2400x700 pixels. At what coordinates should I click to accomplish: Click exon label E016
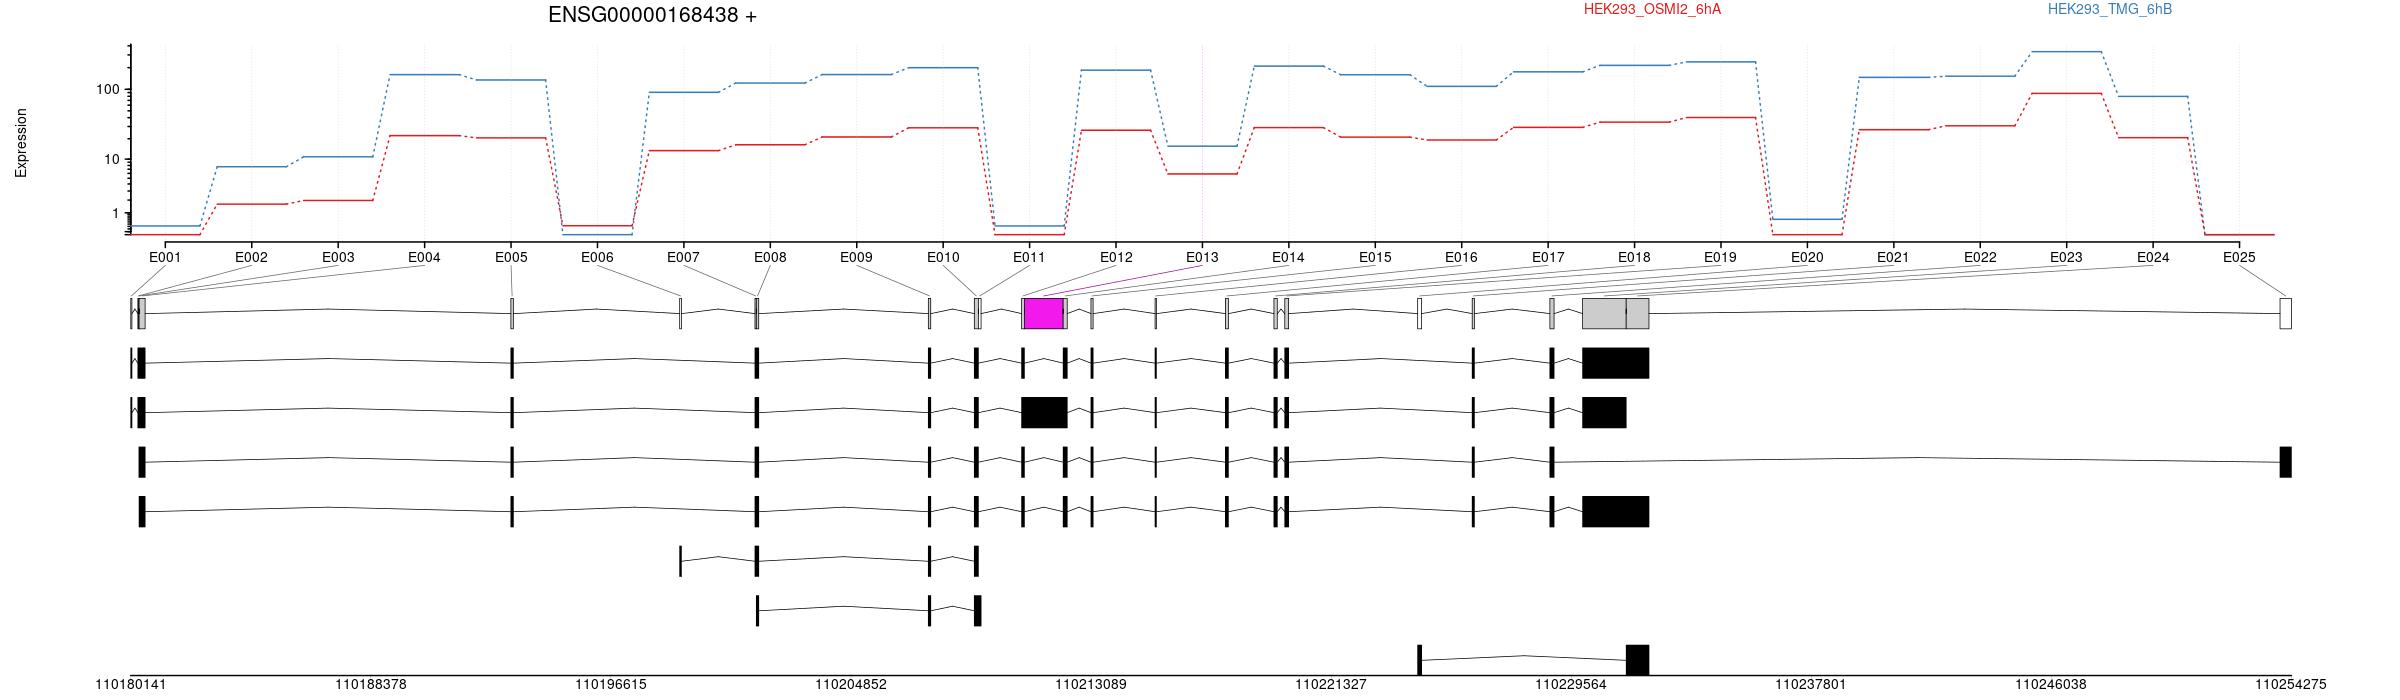tap(1461, 257)
